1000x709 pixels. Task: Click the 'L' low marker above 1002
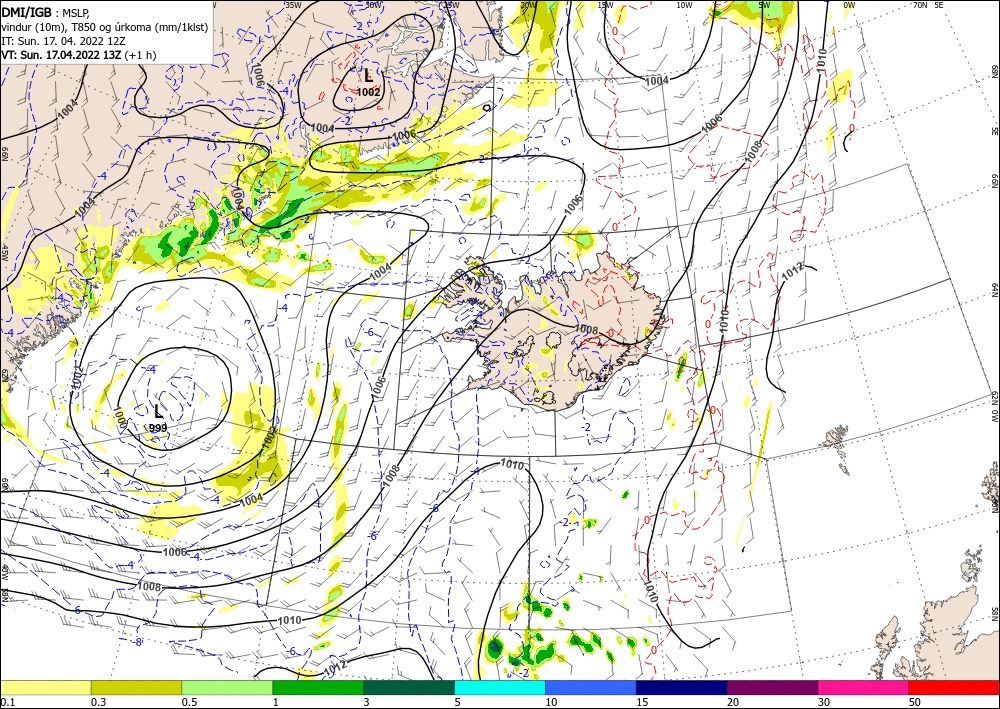click(x=369, y=75)
